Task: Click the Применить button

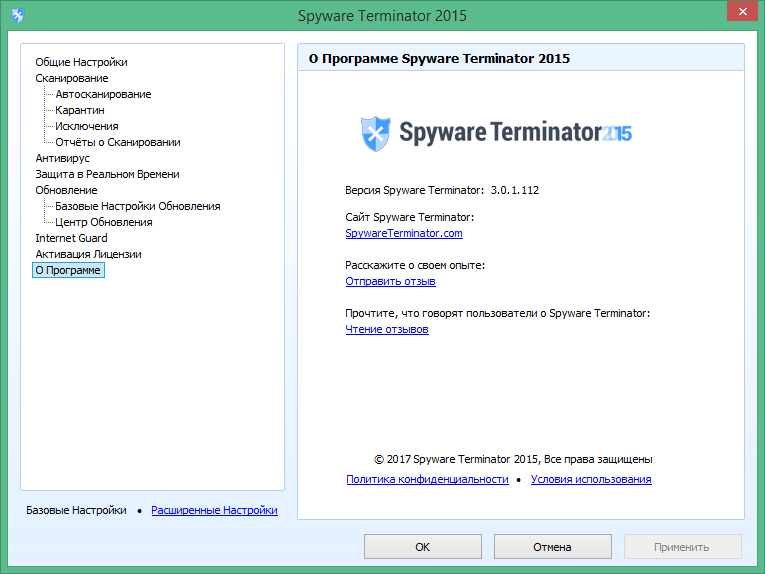Action: [x=682, y=547]
